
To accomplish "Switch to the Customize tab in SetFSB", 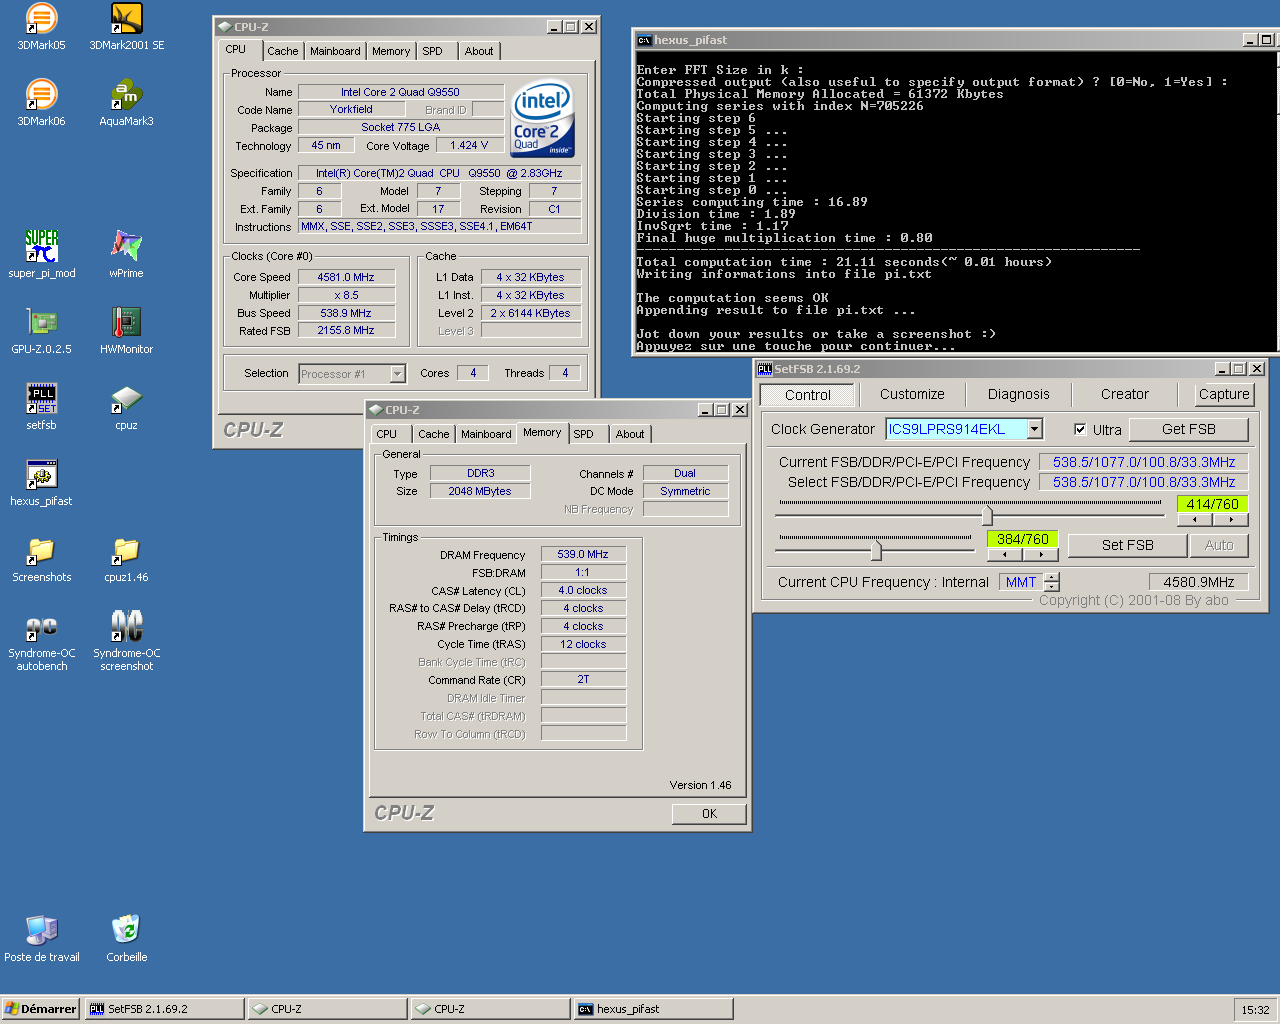I will coord(912,394).
